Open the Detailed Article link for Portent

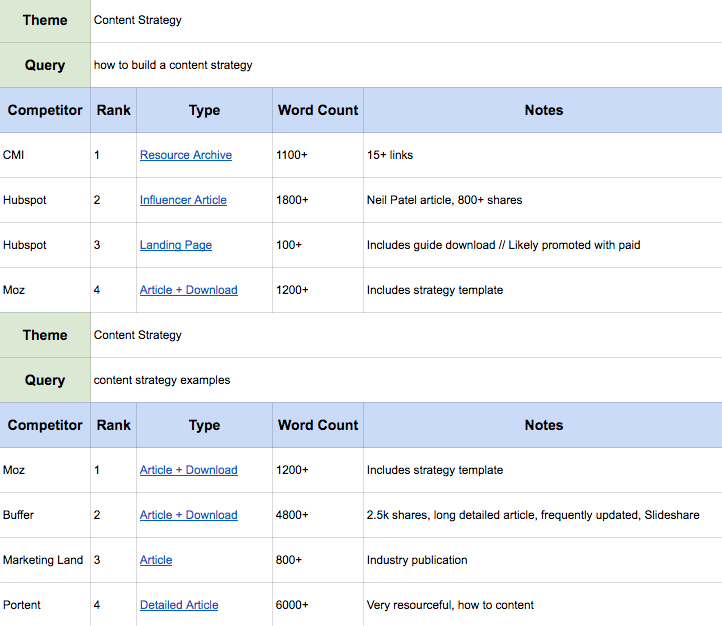pyautogui.click(x=179, y=605)
